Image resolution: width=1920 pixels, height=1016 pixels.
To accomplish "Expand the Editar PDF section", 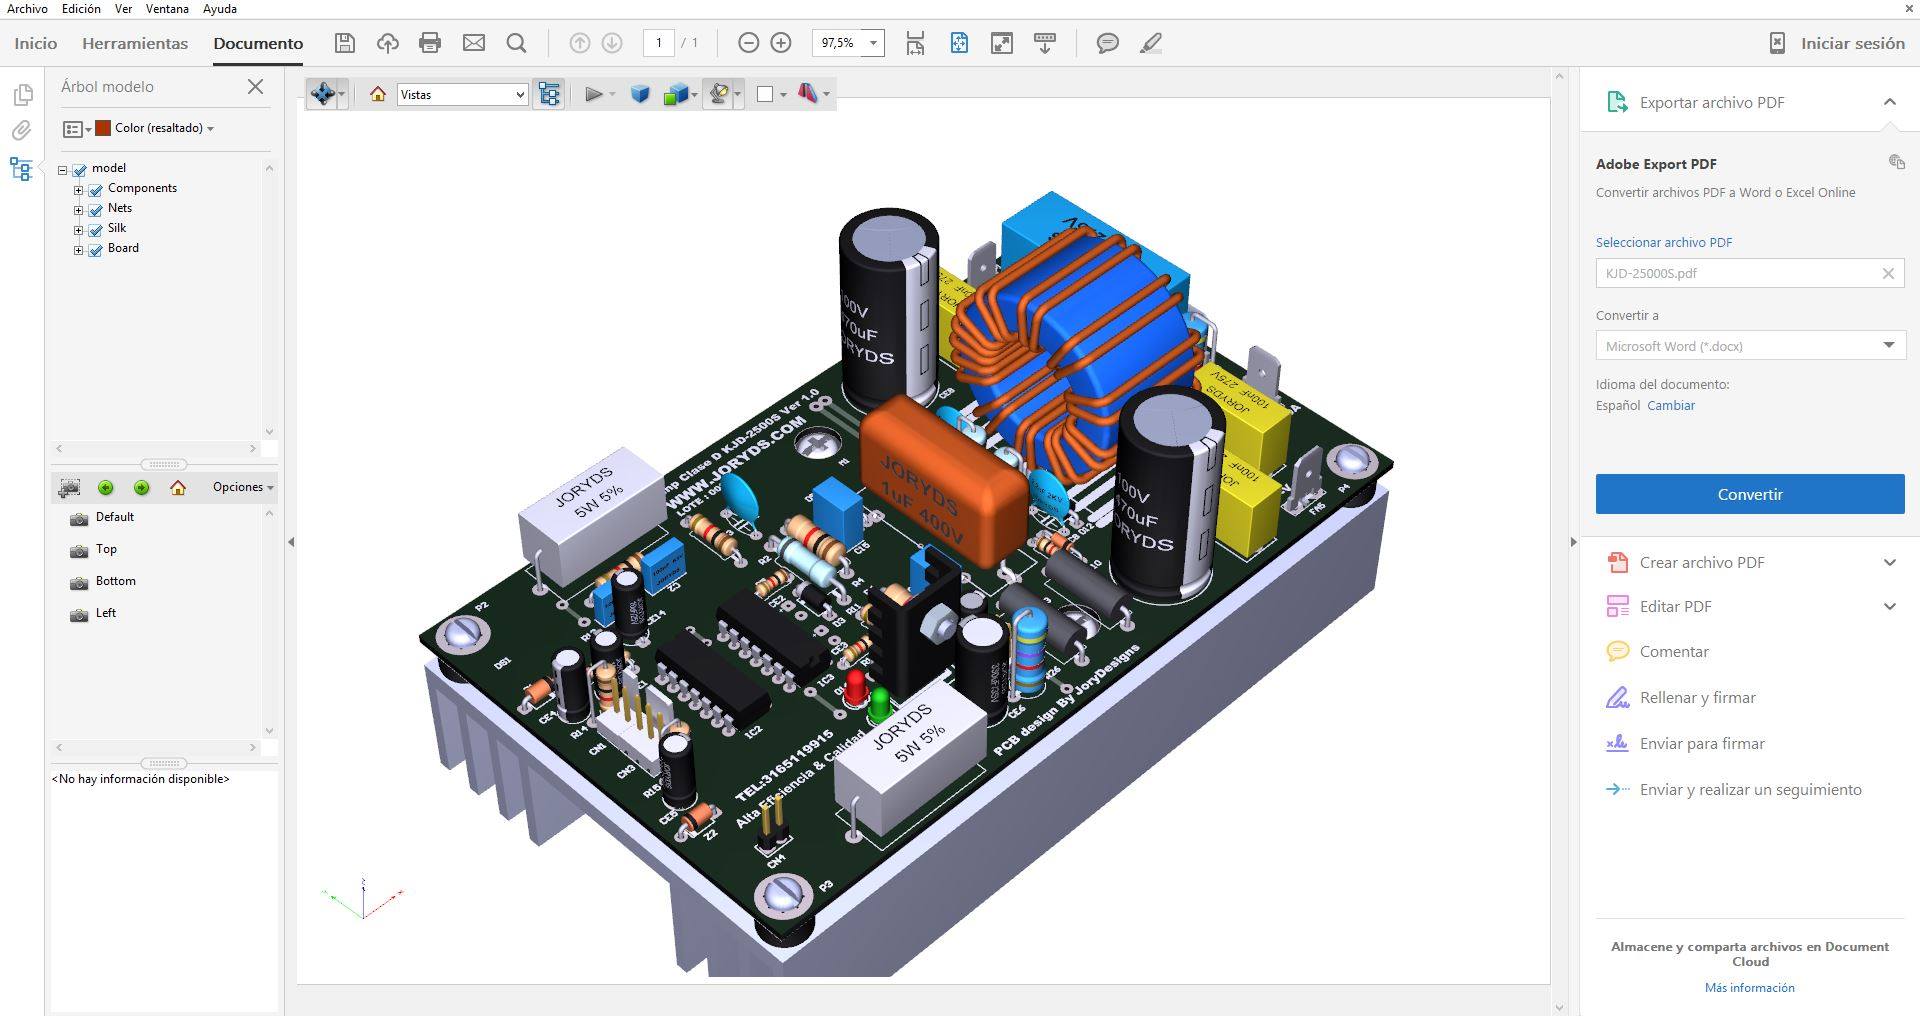I will [1889, 606].
